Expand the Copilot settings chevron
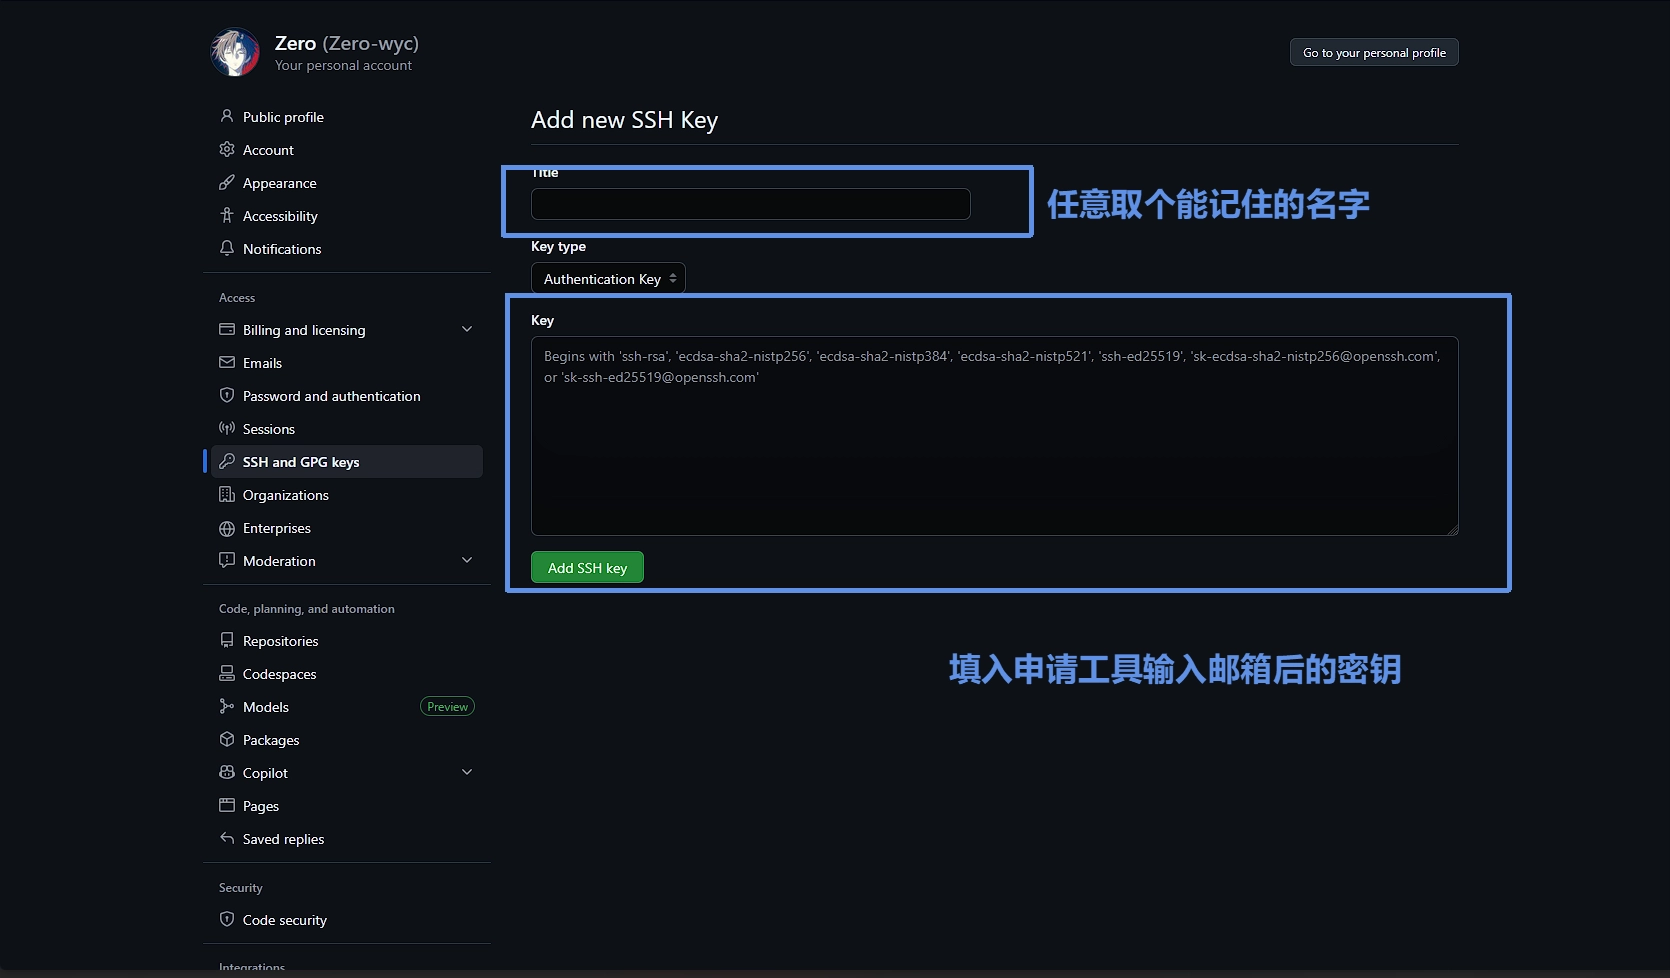 [467, 773]
